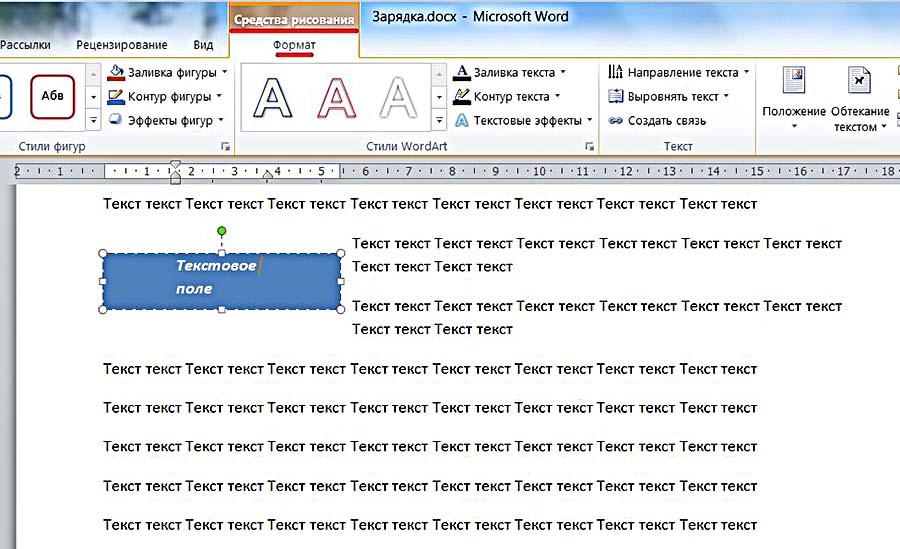Image resolution: width=900 pixels, height=549 pixels.
Task: Click the Shape Fill paint bucket icon
Action: pyautogui.click(x=116, y=72)
